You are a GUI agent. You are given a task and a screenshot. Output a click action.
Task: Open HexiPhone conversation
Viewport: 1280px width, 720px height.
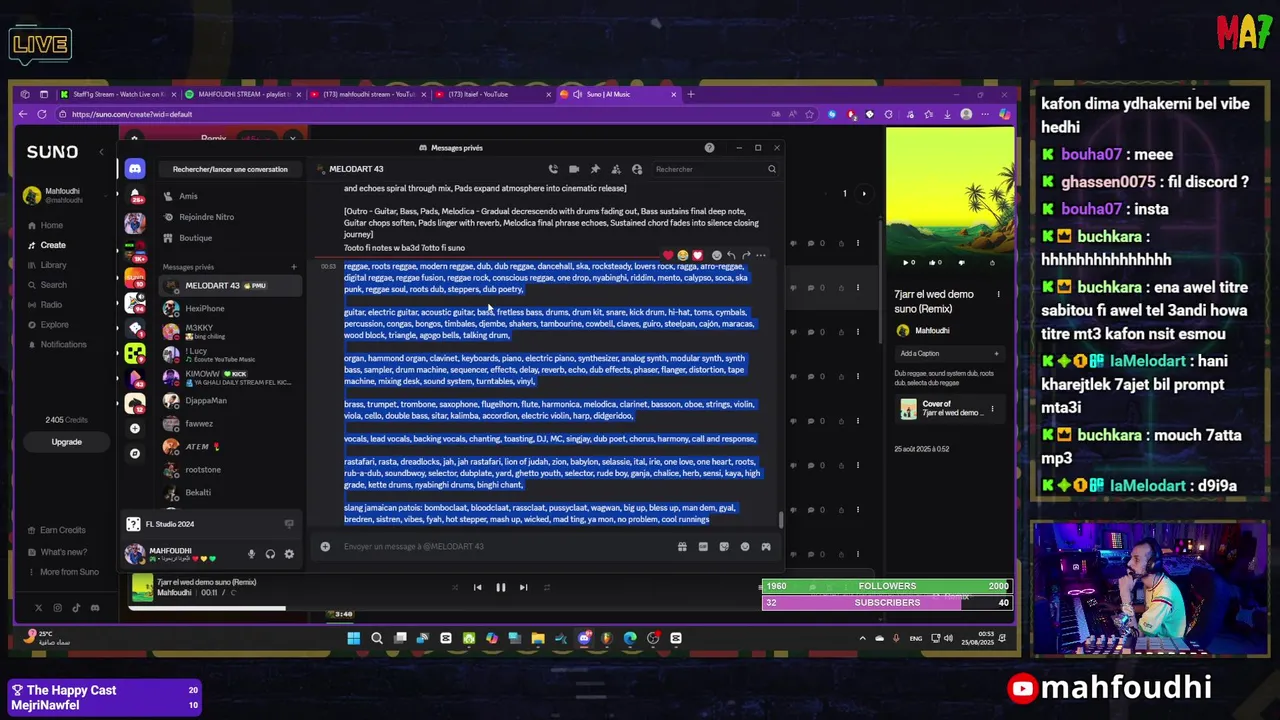tap(230, 309)
